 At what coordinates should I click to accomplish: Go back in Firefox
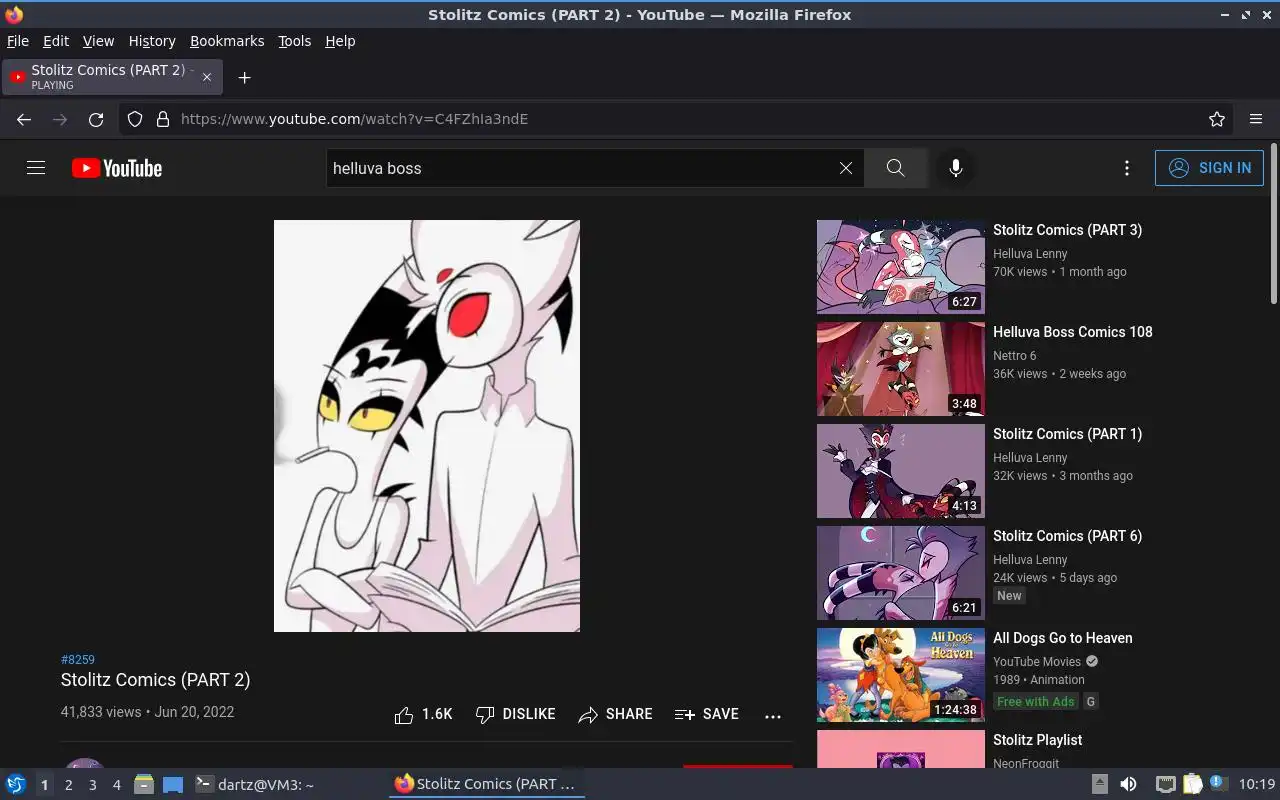click(24, 119)
